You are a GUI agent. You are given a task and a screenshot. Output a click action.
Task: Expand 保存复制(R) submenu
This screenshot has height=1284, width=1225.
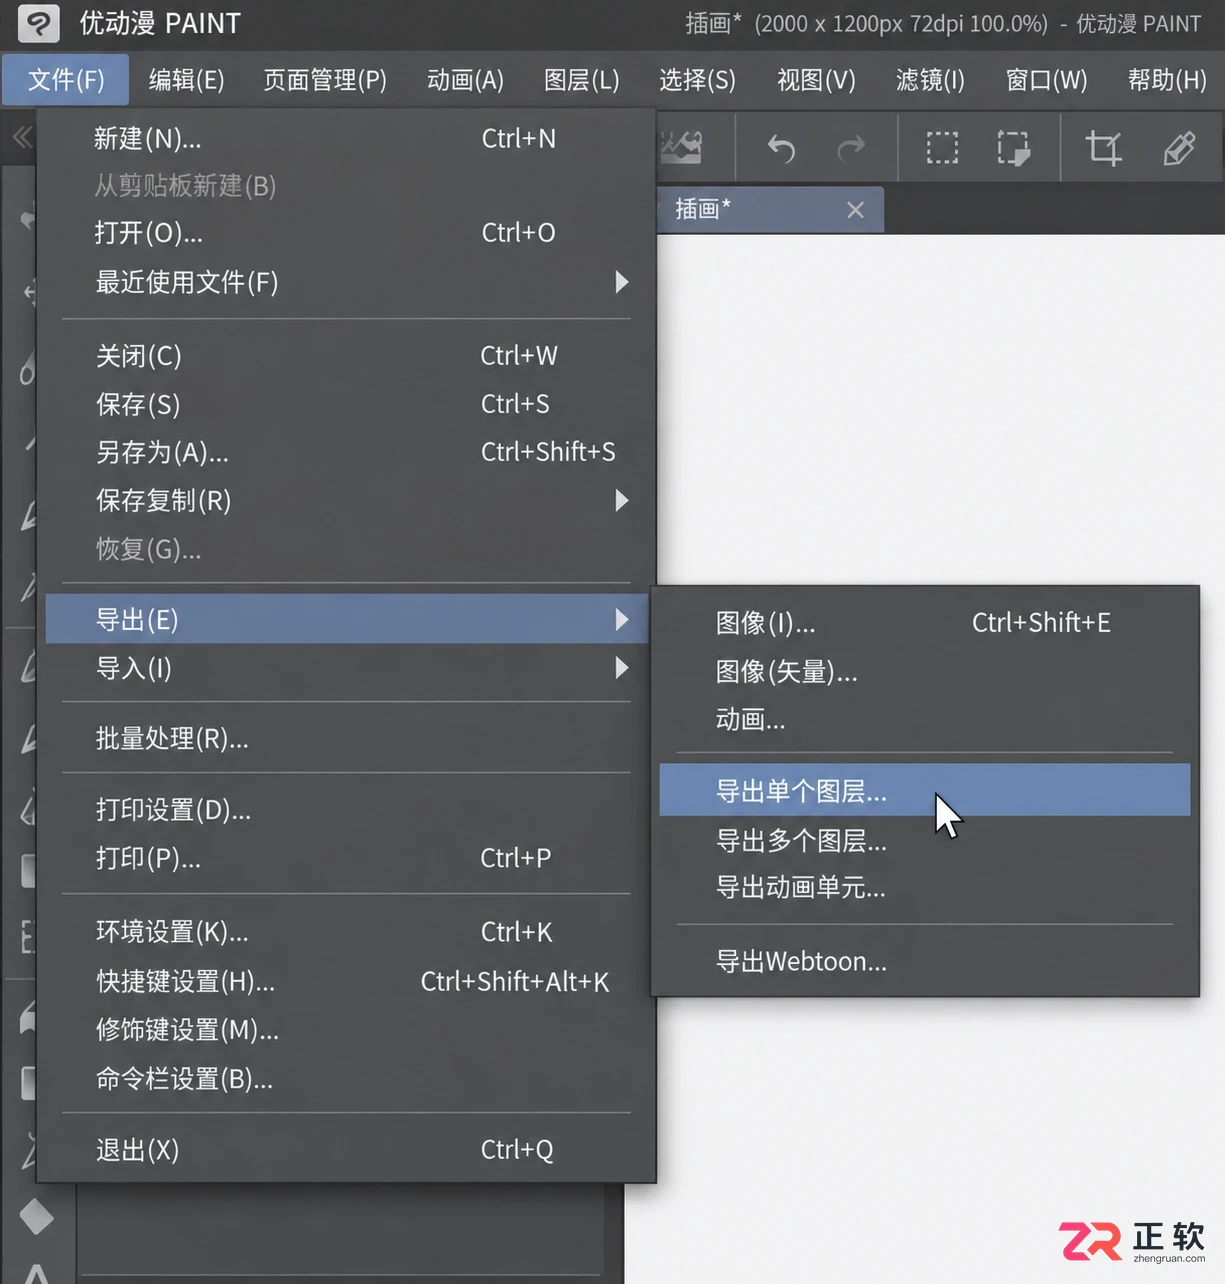(346, 500)
